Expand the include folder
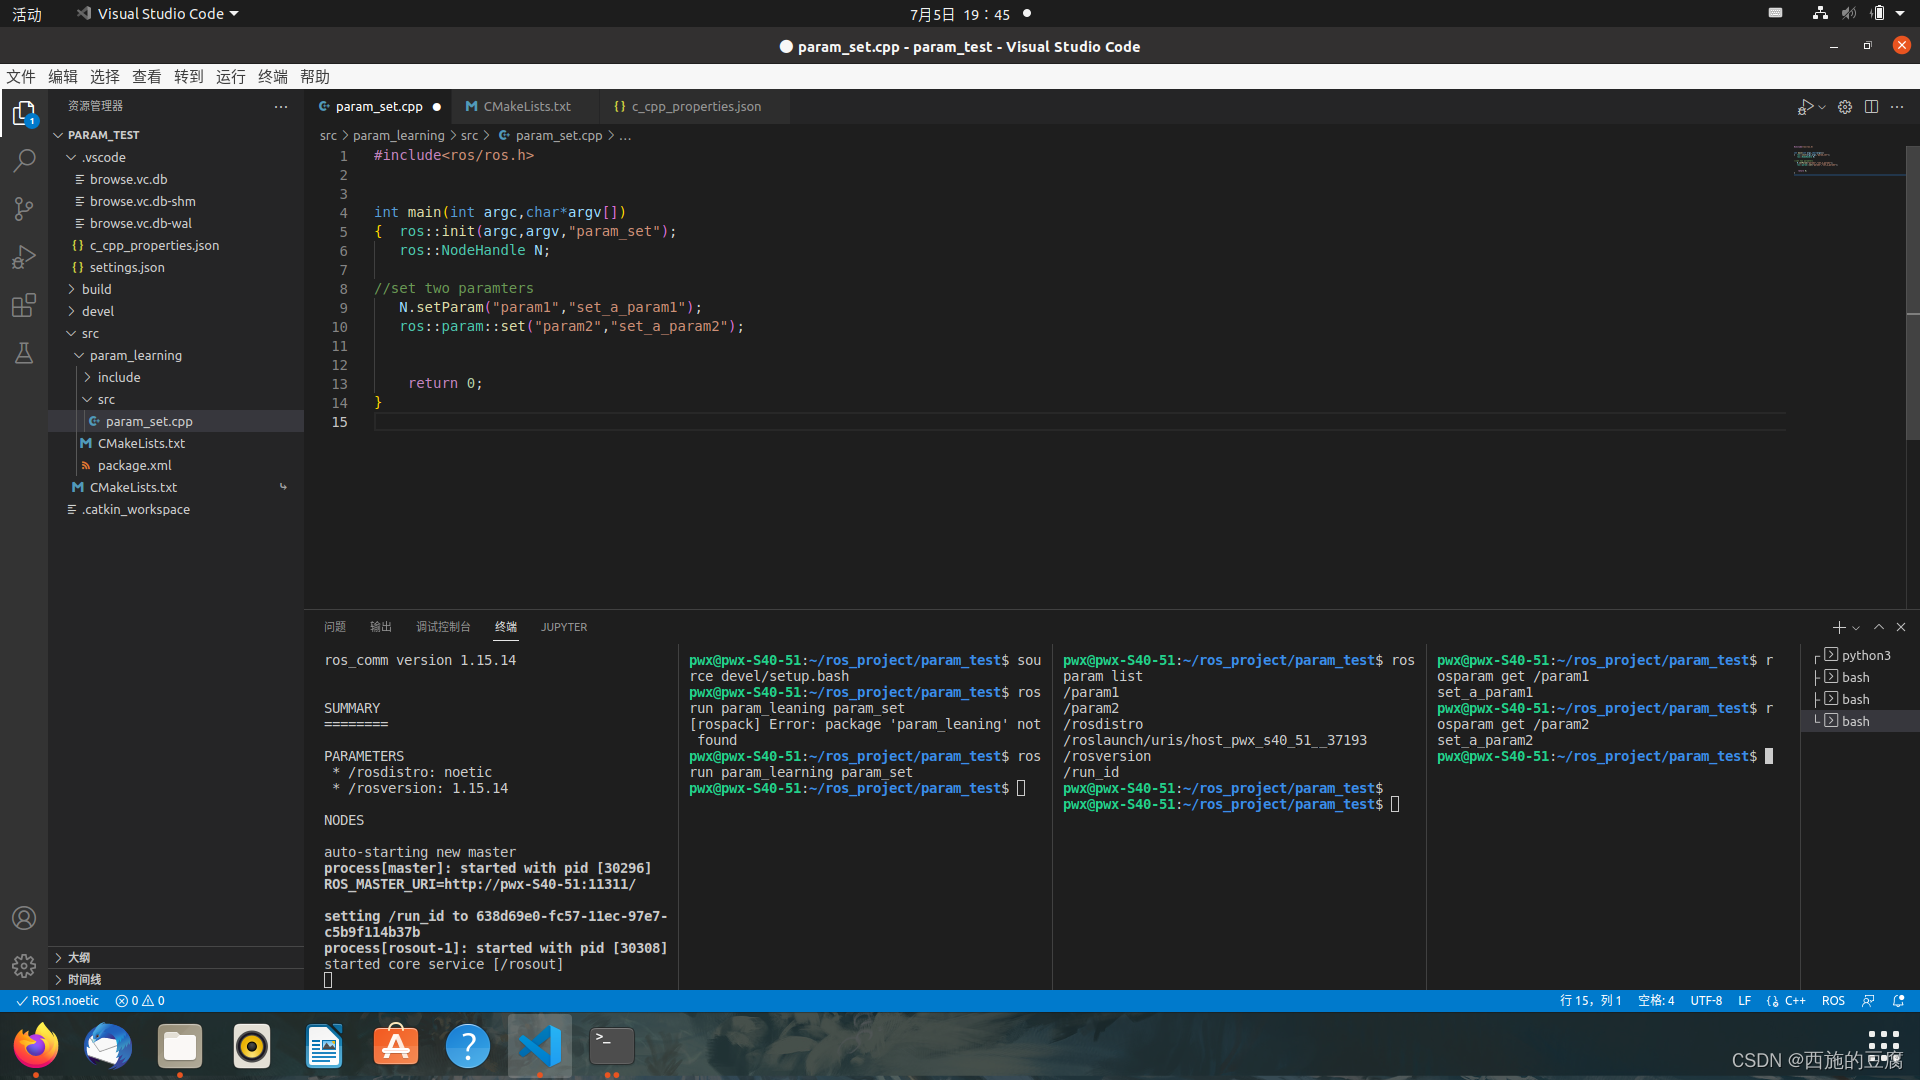This screenshot has width=1920, height=1080. tap(176, 377)
